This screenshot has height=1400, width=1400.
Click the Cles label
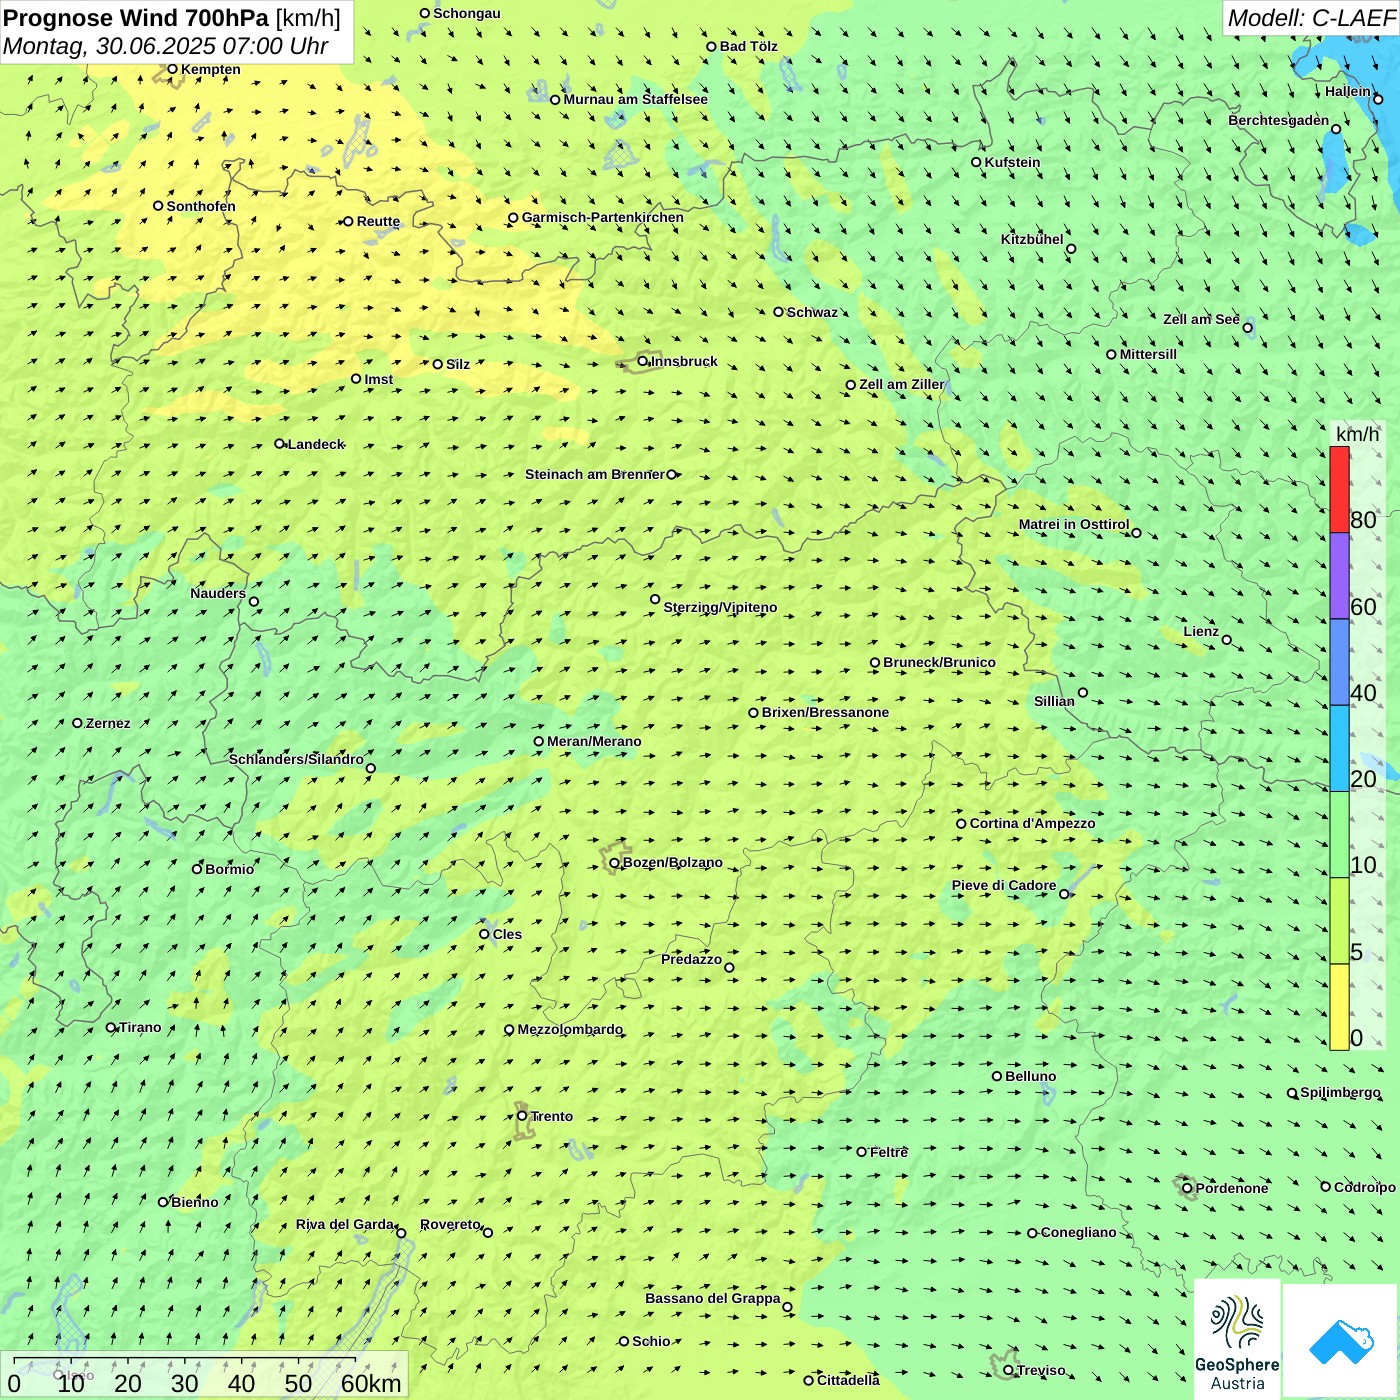pyautogui.click(x=507, y=934)
